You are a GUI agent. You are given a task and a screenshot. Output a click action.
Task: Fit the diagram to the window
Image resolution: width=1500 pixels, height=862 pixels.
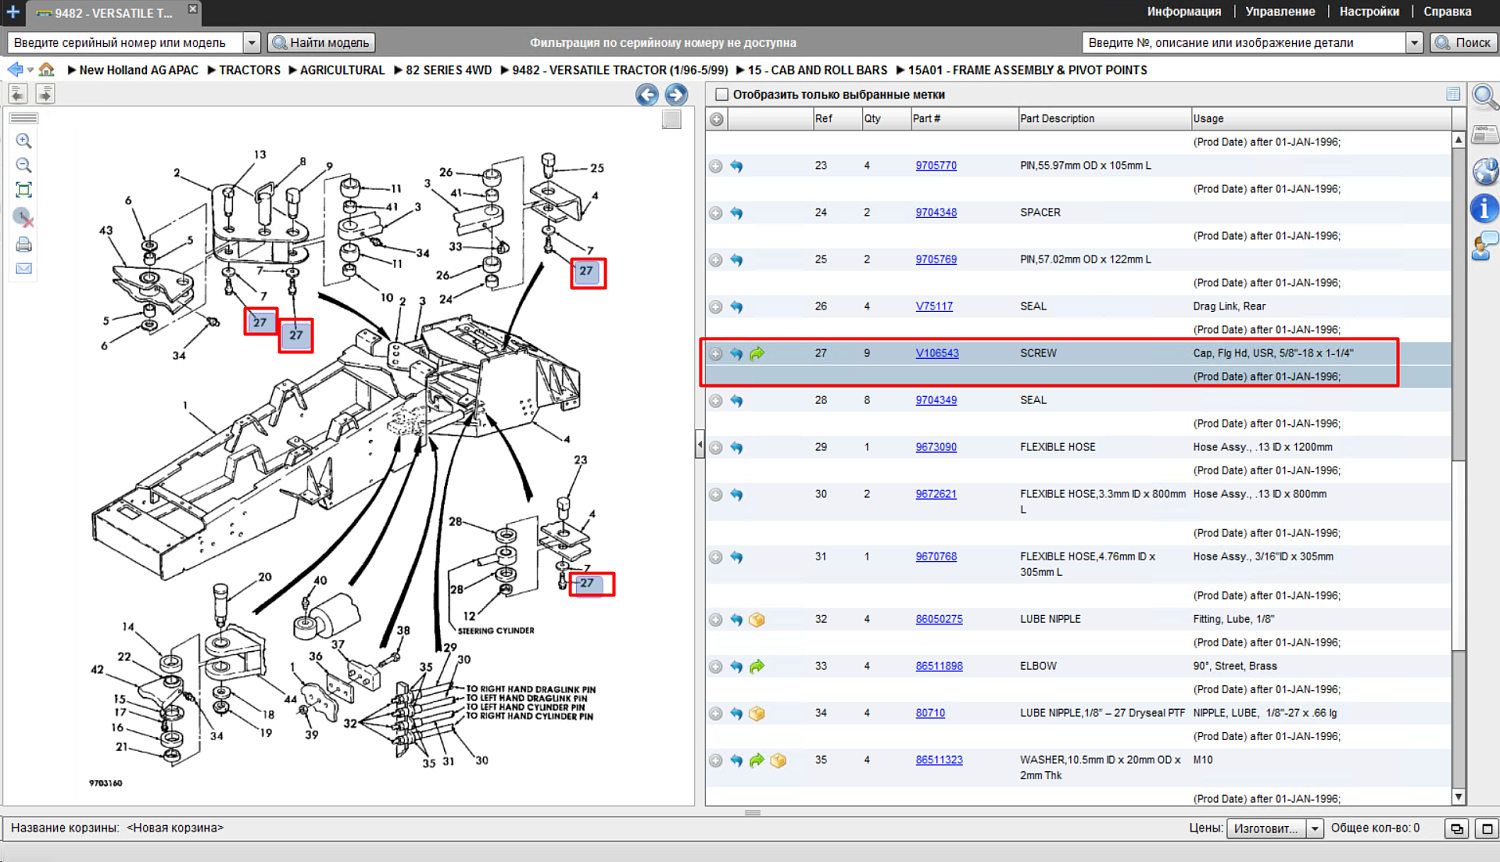point(24,190)
